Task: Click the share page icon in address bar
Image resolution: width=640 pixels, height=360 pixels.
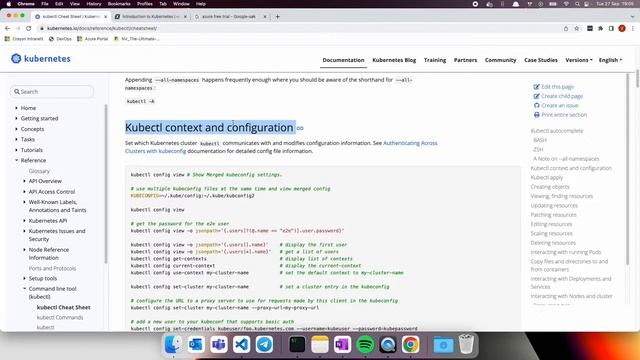Action: click(x=566, y=28)
